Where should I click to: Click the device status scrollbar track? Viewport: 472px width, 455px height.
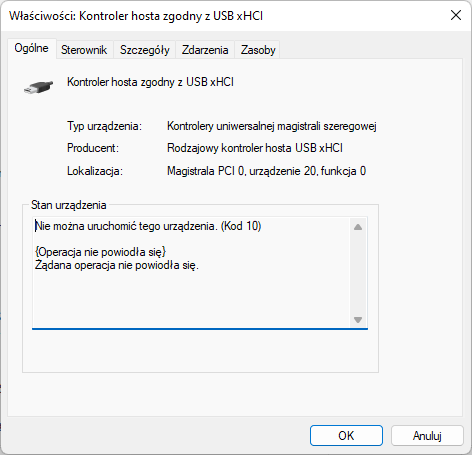click(x=358, y=273)
